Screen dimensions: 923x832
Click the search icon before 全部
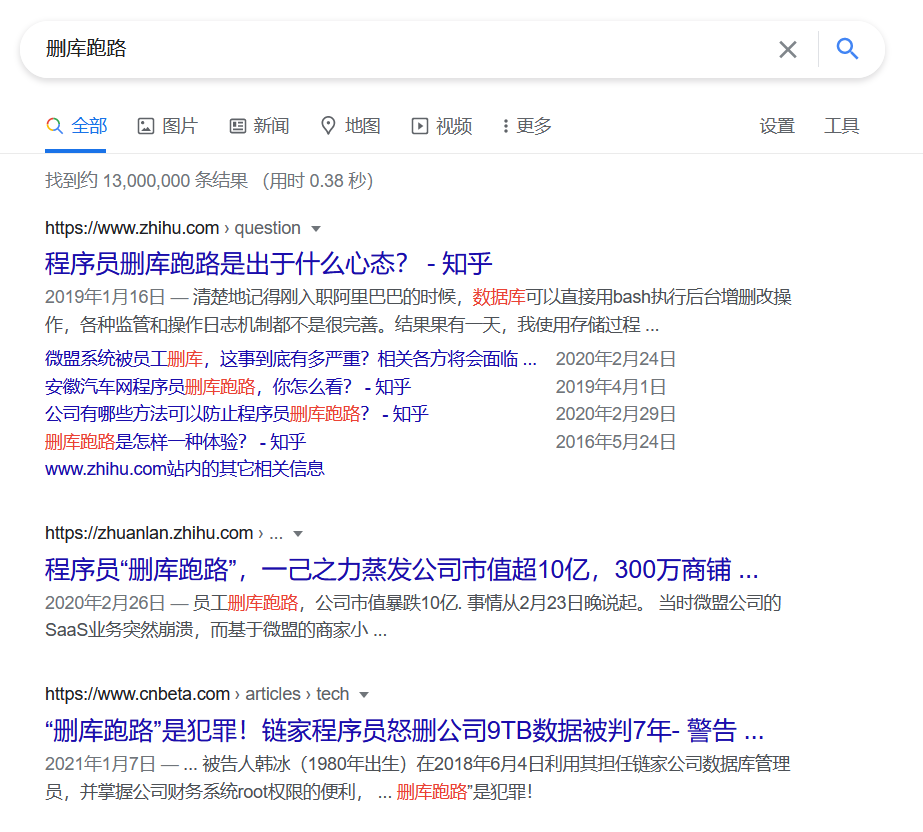[55, 125]
